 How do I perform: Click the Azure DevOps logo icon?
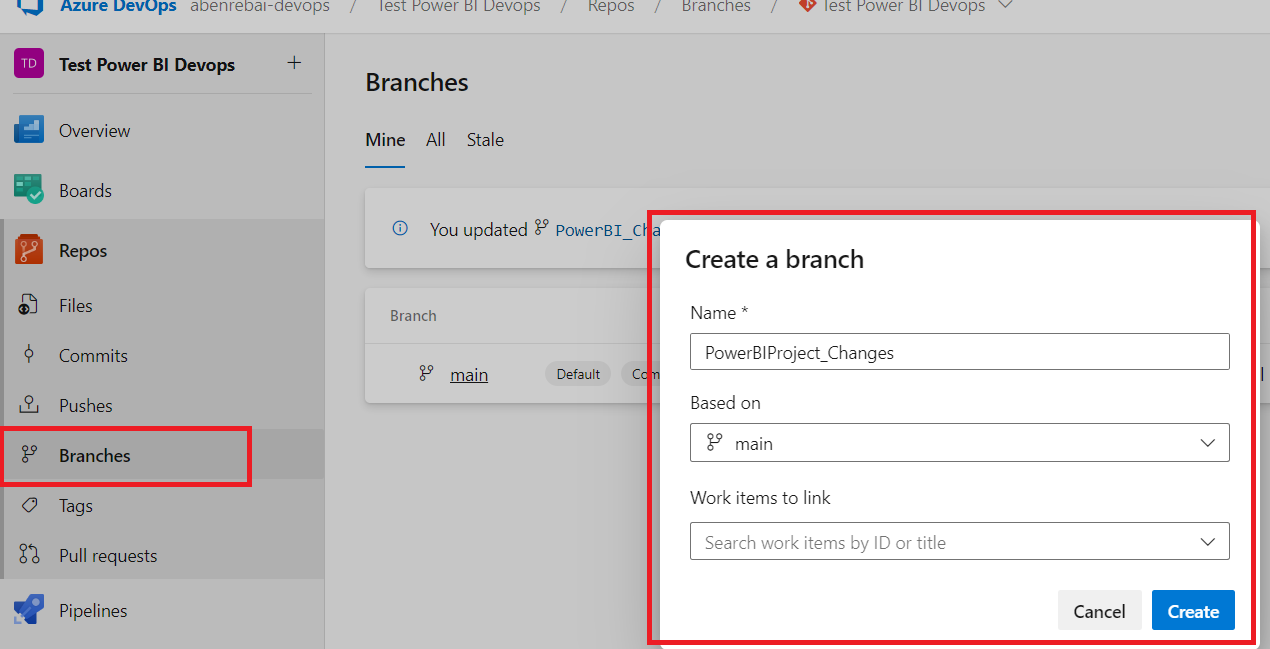coord(29,6)
